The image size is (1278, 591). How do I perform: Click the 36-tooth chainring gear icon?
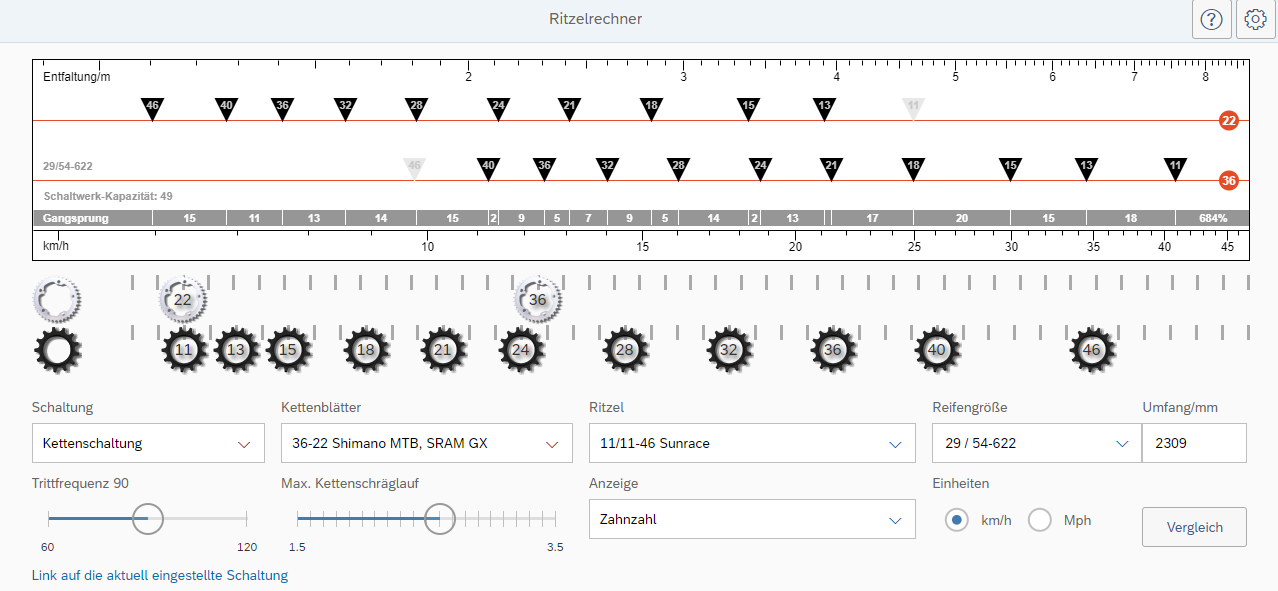(538, 299)
